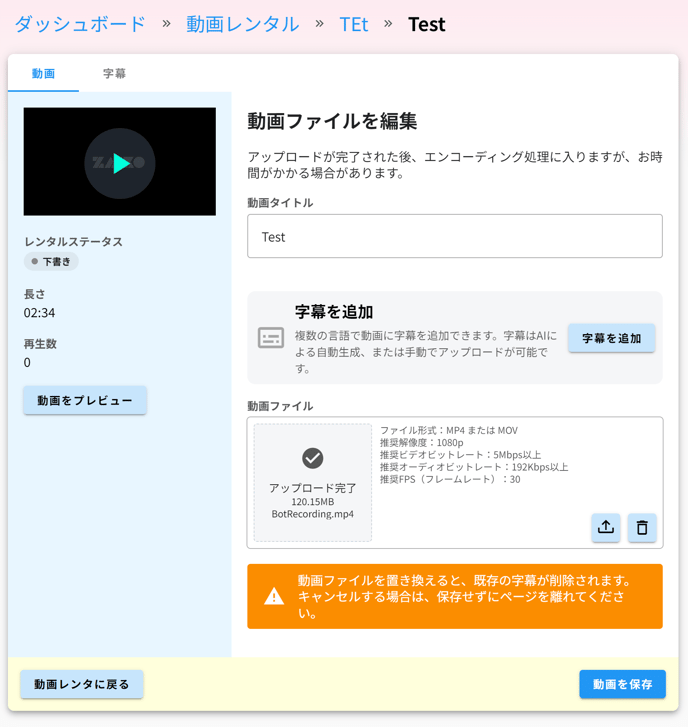Screen dimensions: 688x727
Task: Click the アップロード完了 drop zone
Action: 312,482
